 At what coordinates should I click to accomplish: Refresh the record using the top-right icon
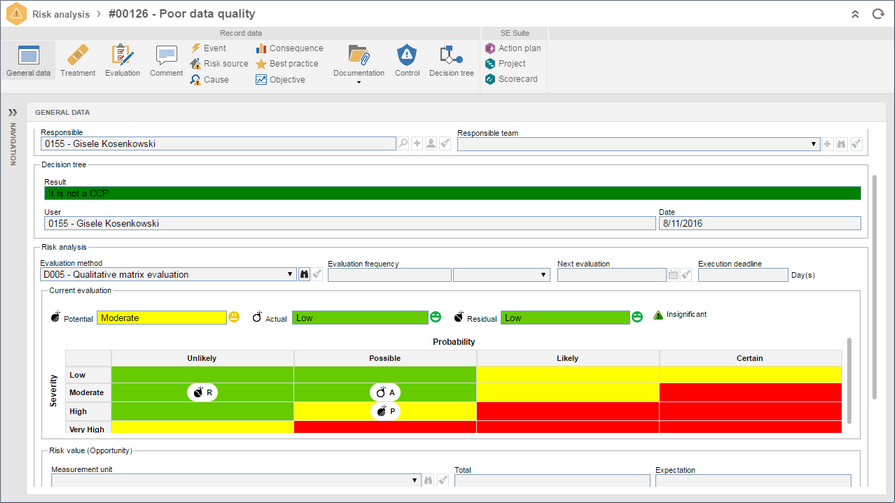click(878, 14)
